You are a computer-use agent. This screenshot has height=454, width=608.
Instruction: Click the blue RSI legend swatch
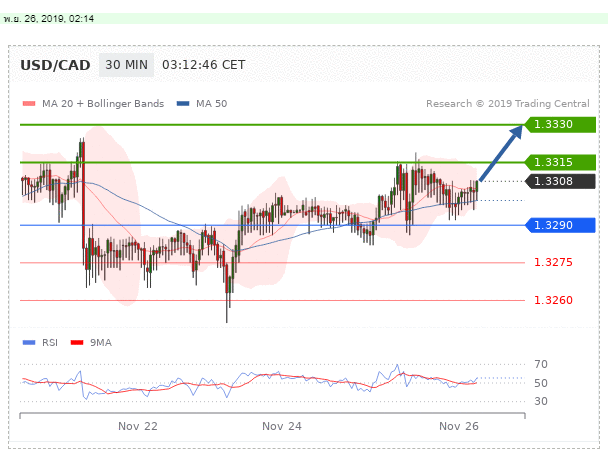coord(29,342)
